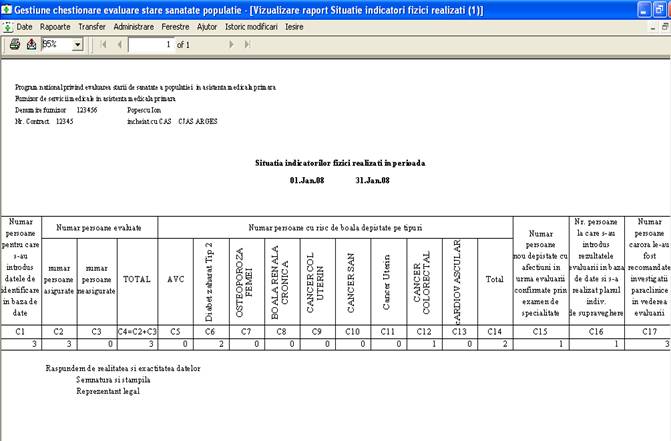Click the print report icon

(14, 45)
